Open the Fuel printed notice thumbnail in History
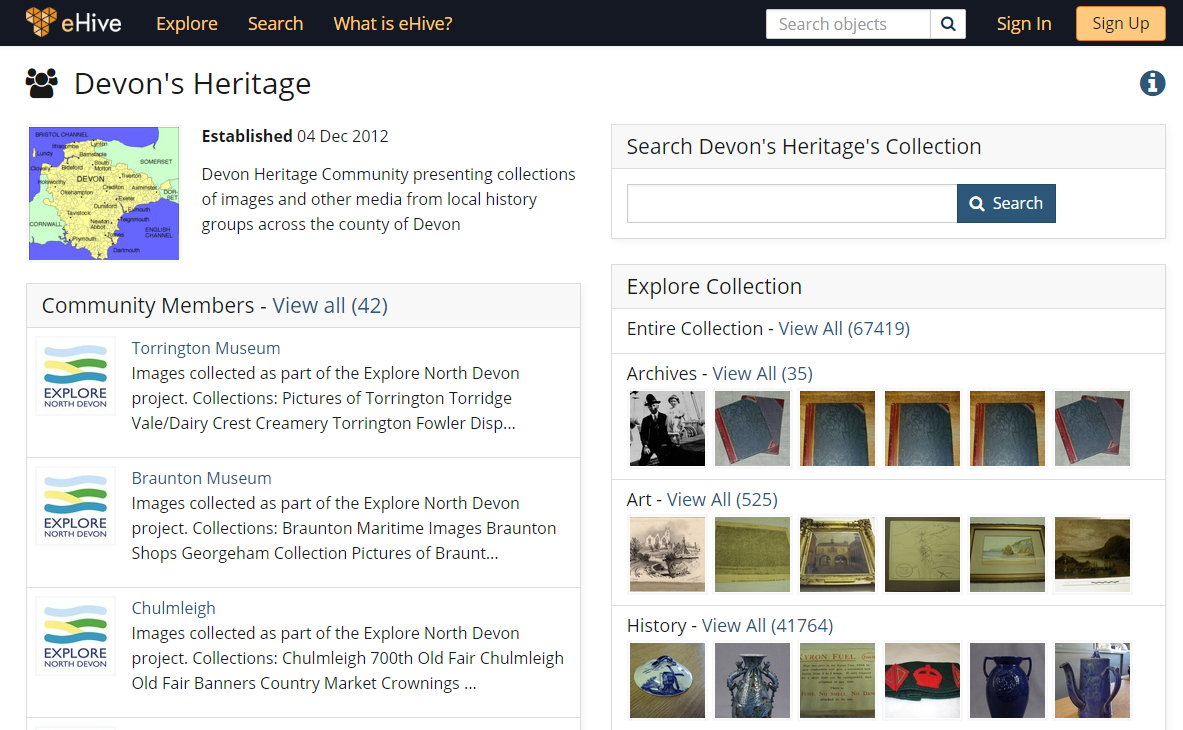The height and width of the screenshot is (730, 1183). click(837, 680)
